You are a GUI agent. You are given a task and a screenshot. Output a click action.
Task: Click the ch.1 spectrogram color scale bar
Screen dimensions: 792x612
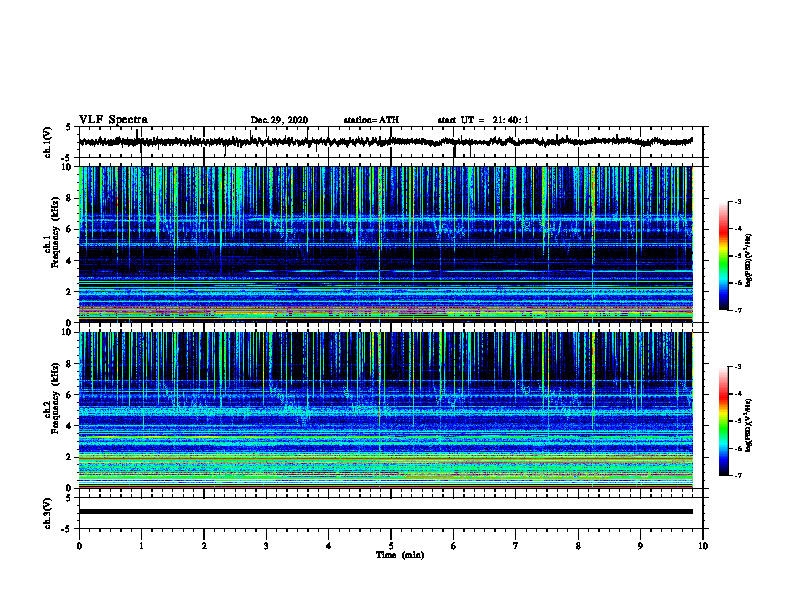click(724, 256)
